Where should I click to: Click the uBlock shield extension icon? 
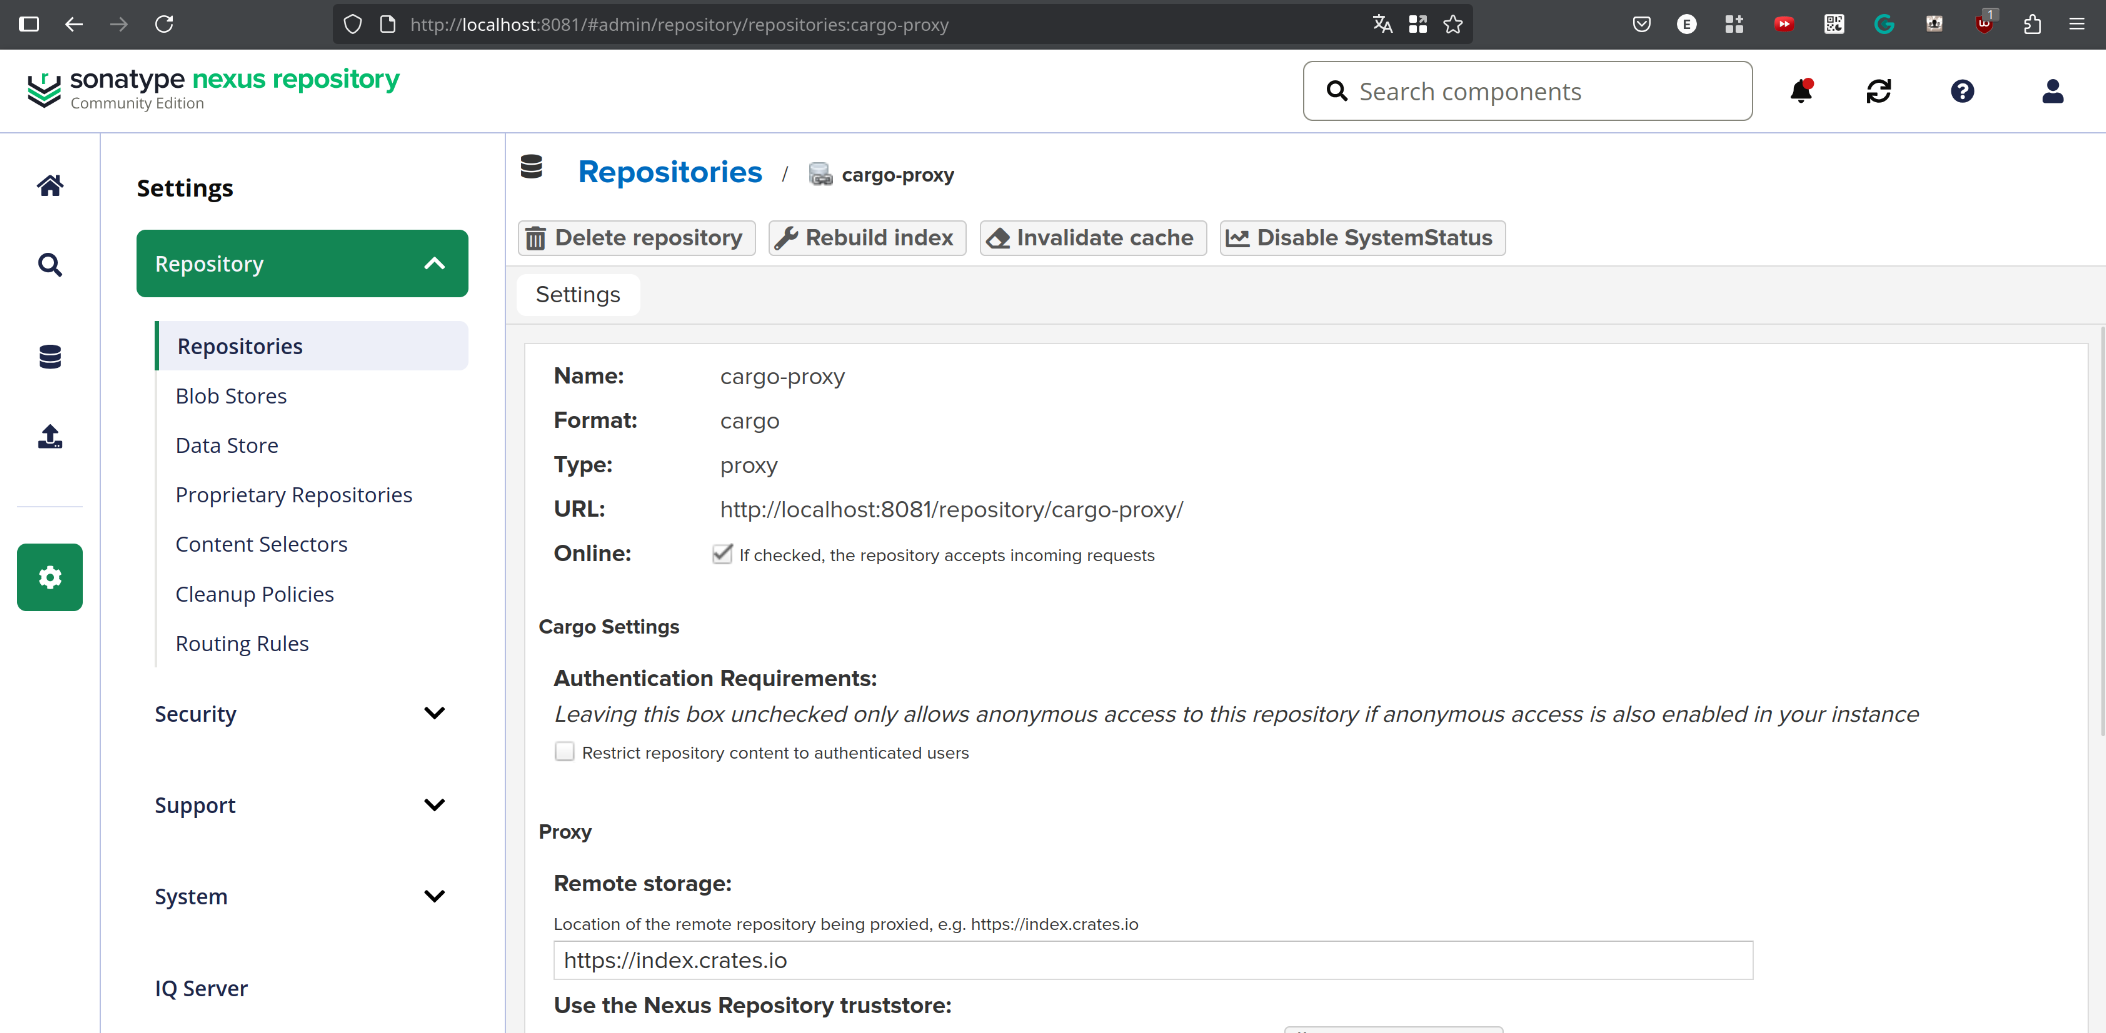(1984, 24)
